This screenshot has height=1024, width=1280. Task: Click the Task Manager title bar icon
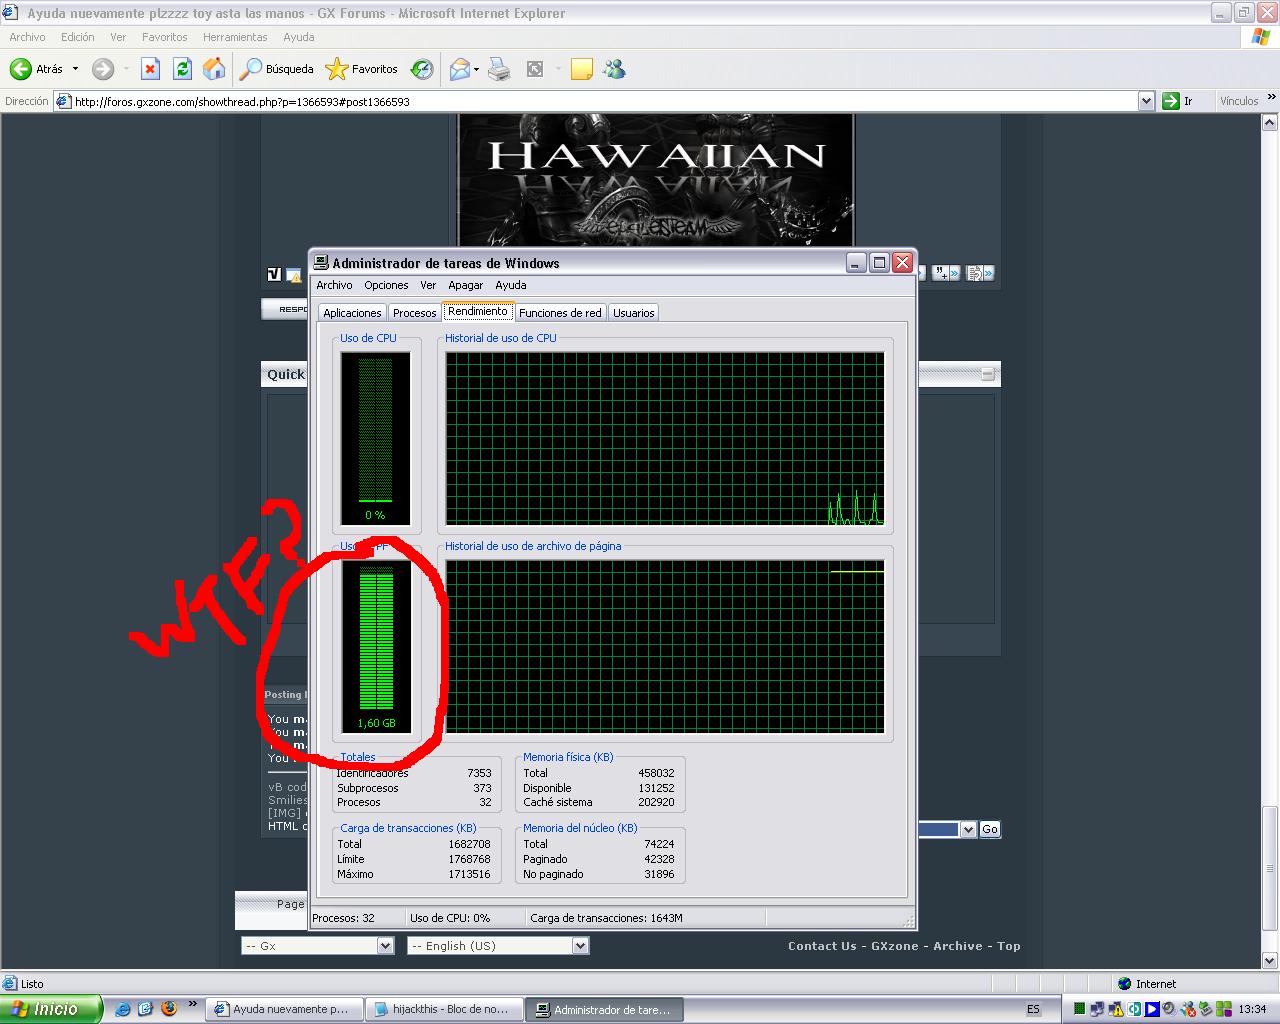[x=321, y=263]
